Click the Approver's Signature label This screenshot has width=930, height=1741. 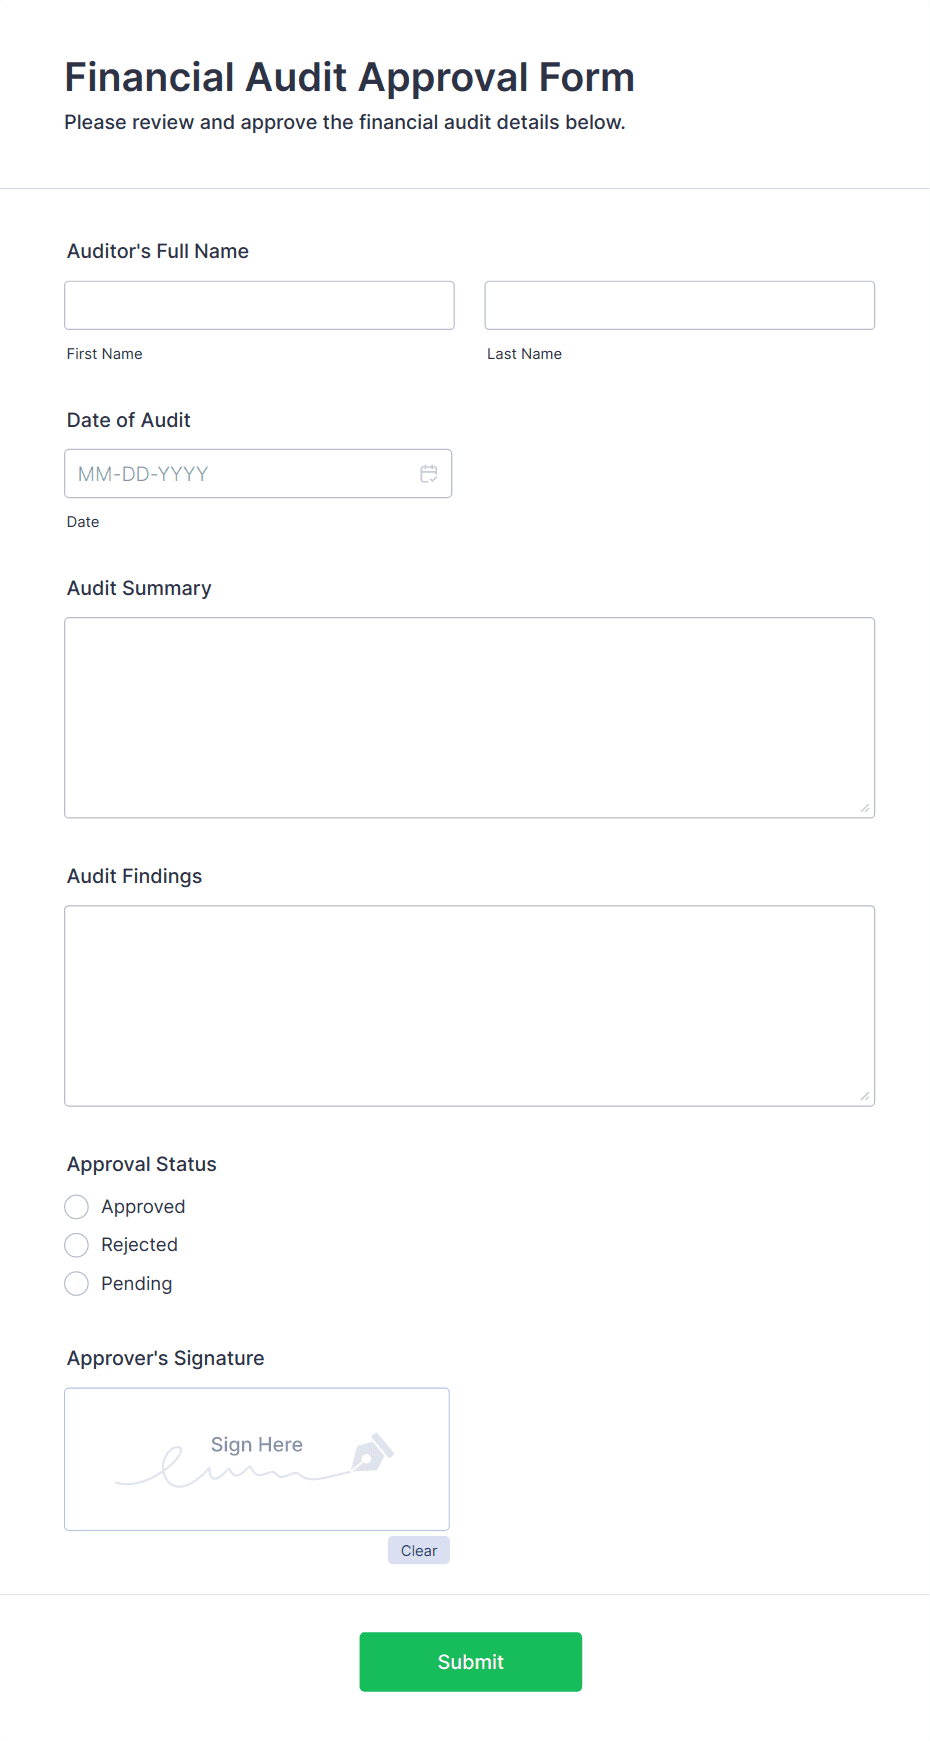pyautogui.click(x=166, y=1358)
